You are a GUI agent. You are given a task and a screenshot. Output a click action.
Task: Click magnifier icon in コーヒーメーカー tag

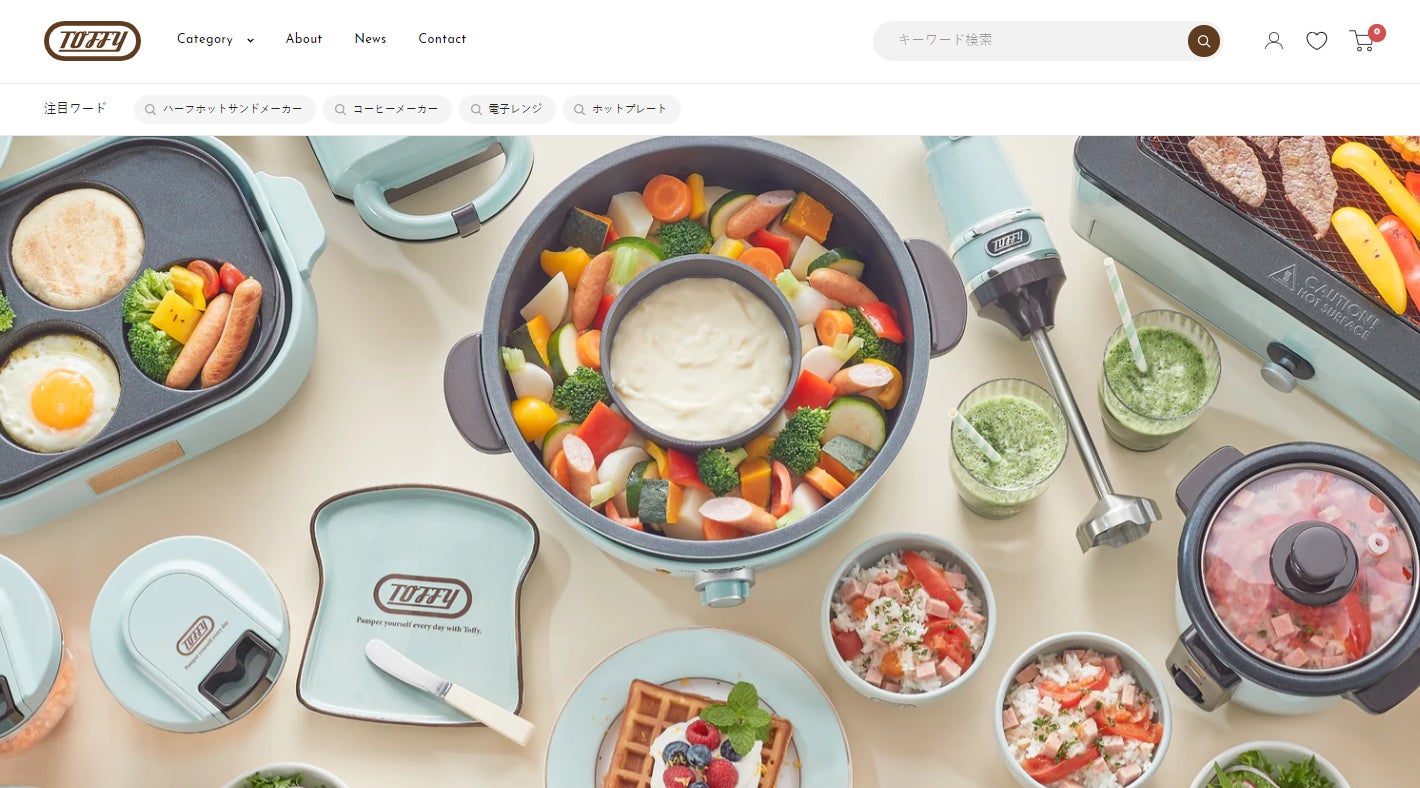340,110
